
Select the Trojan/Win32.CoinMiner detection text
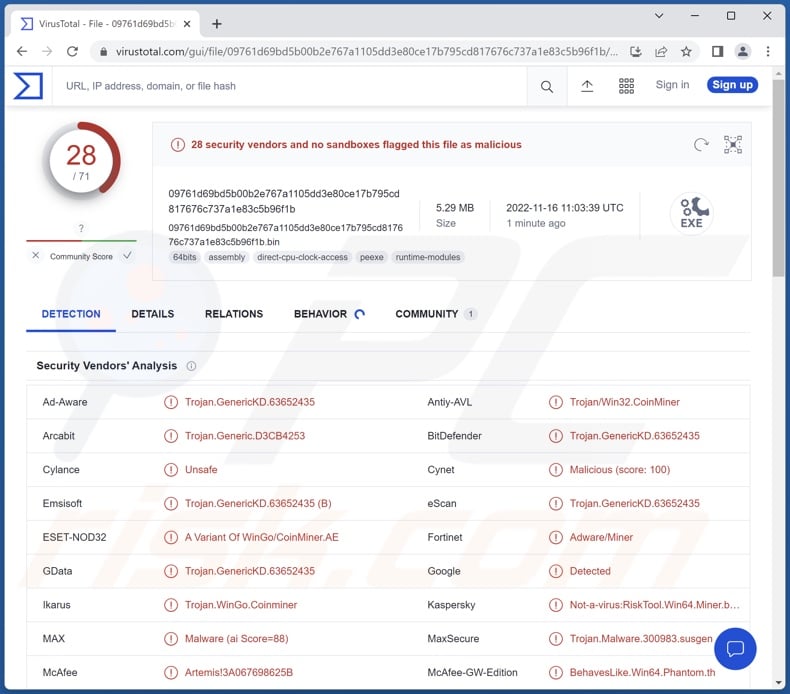tap(624, 402)
